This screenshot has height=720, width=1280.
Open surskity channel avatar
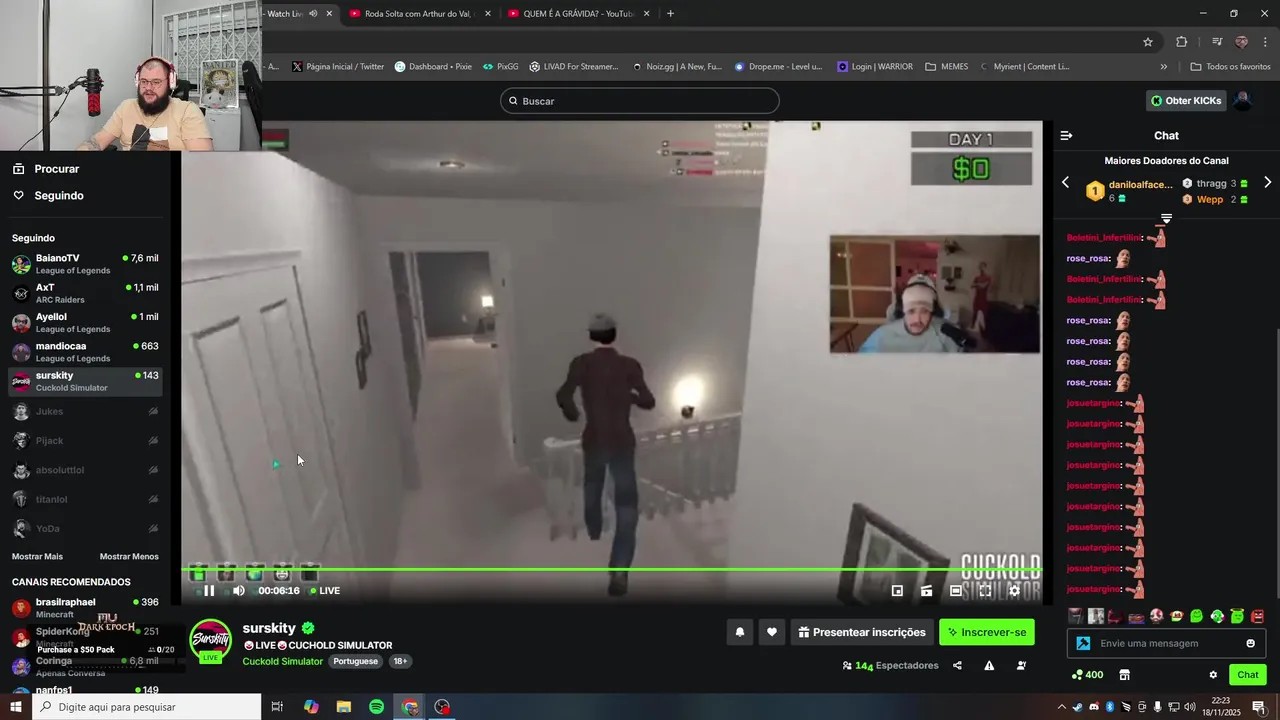click(x=211, y=641)
